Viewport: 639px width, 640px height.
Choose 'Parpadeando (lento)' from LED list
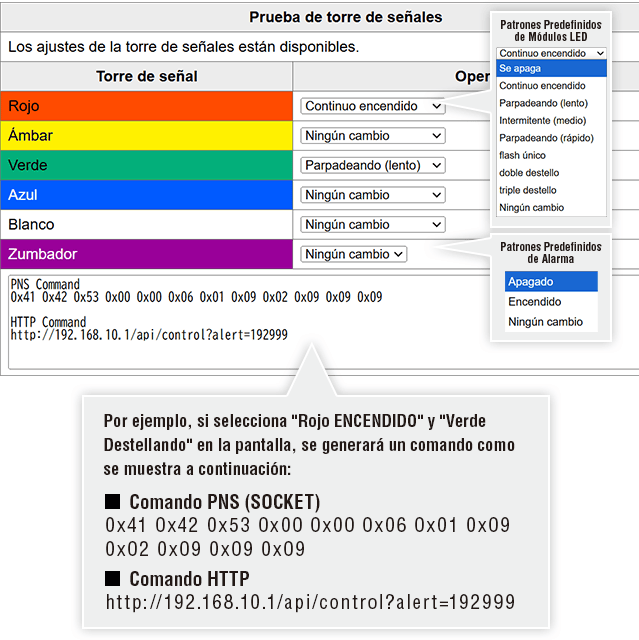(551, 103)
